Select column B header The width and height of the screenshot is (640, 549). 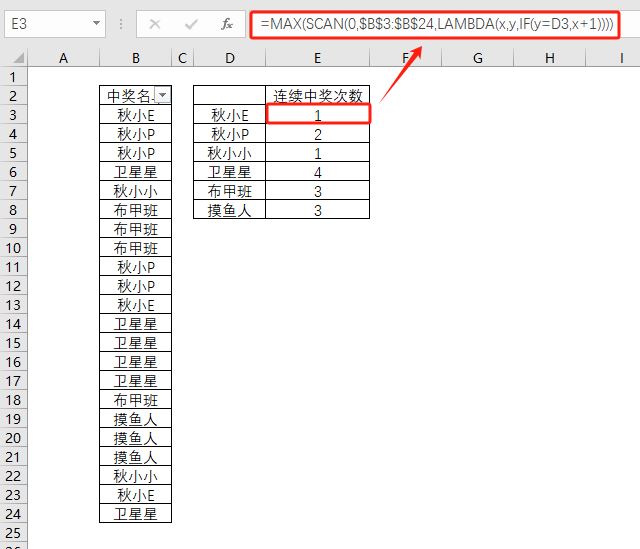coord(136,58)
